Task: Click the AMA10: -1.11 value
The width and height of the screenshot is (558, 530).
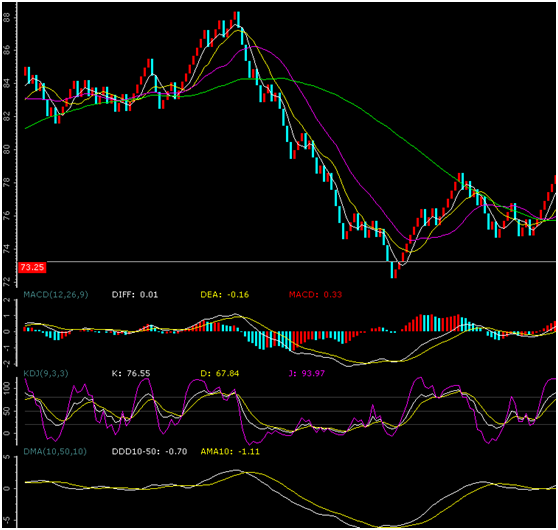Action: 230,451
